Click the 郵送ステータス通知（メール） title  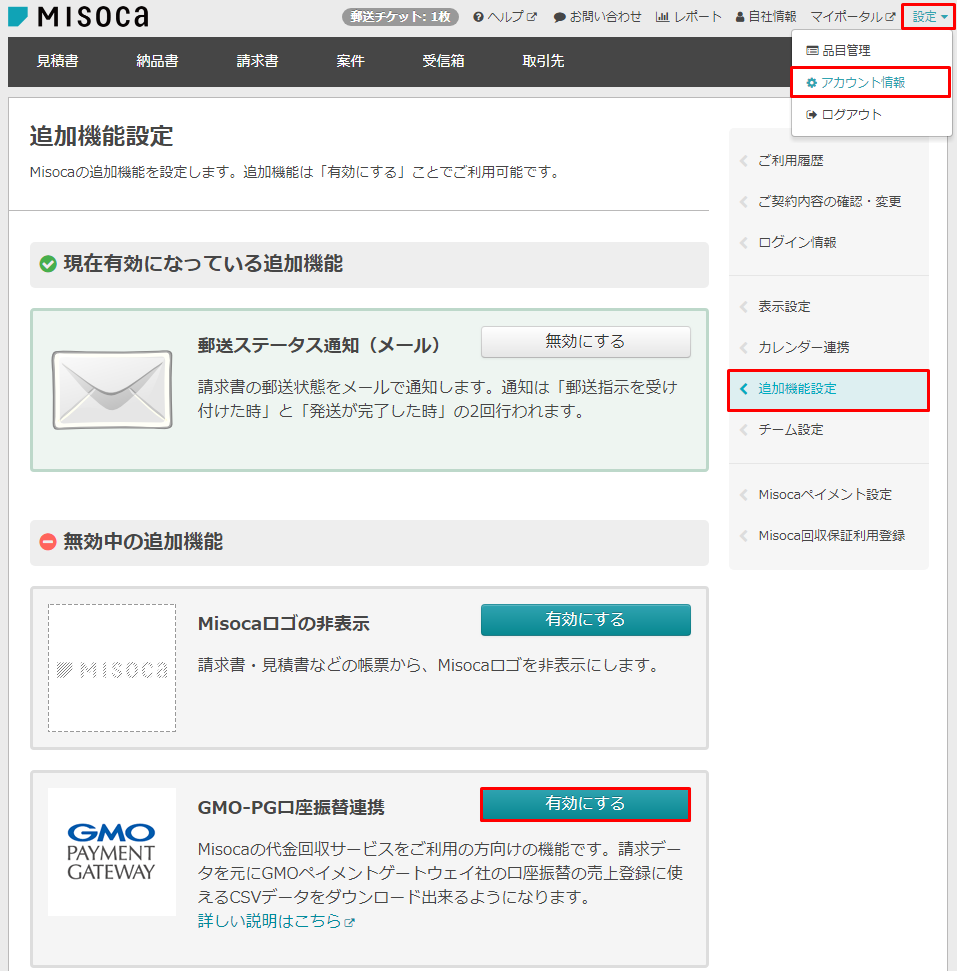click(x=319, y=346)
